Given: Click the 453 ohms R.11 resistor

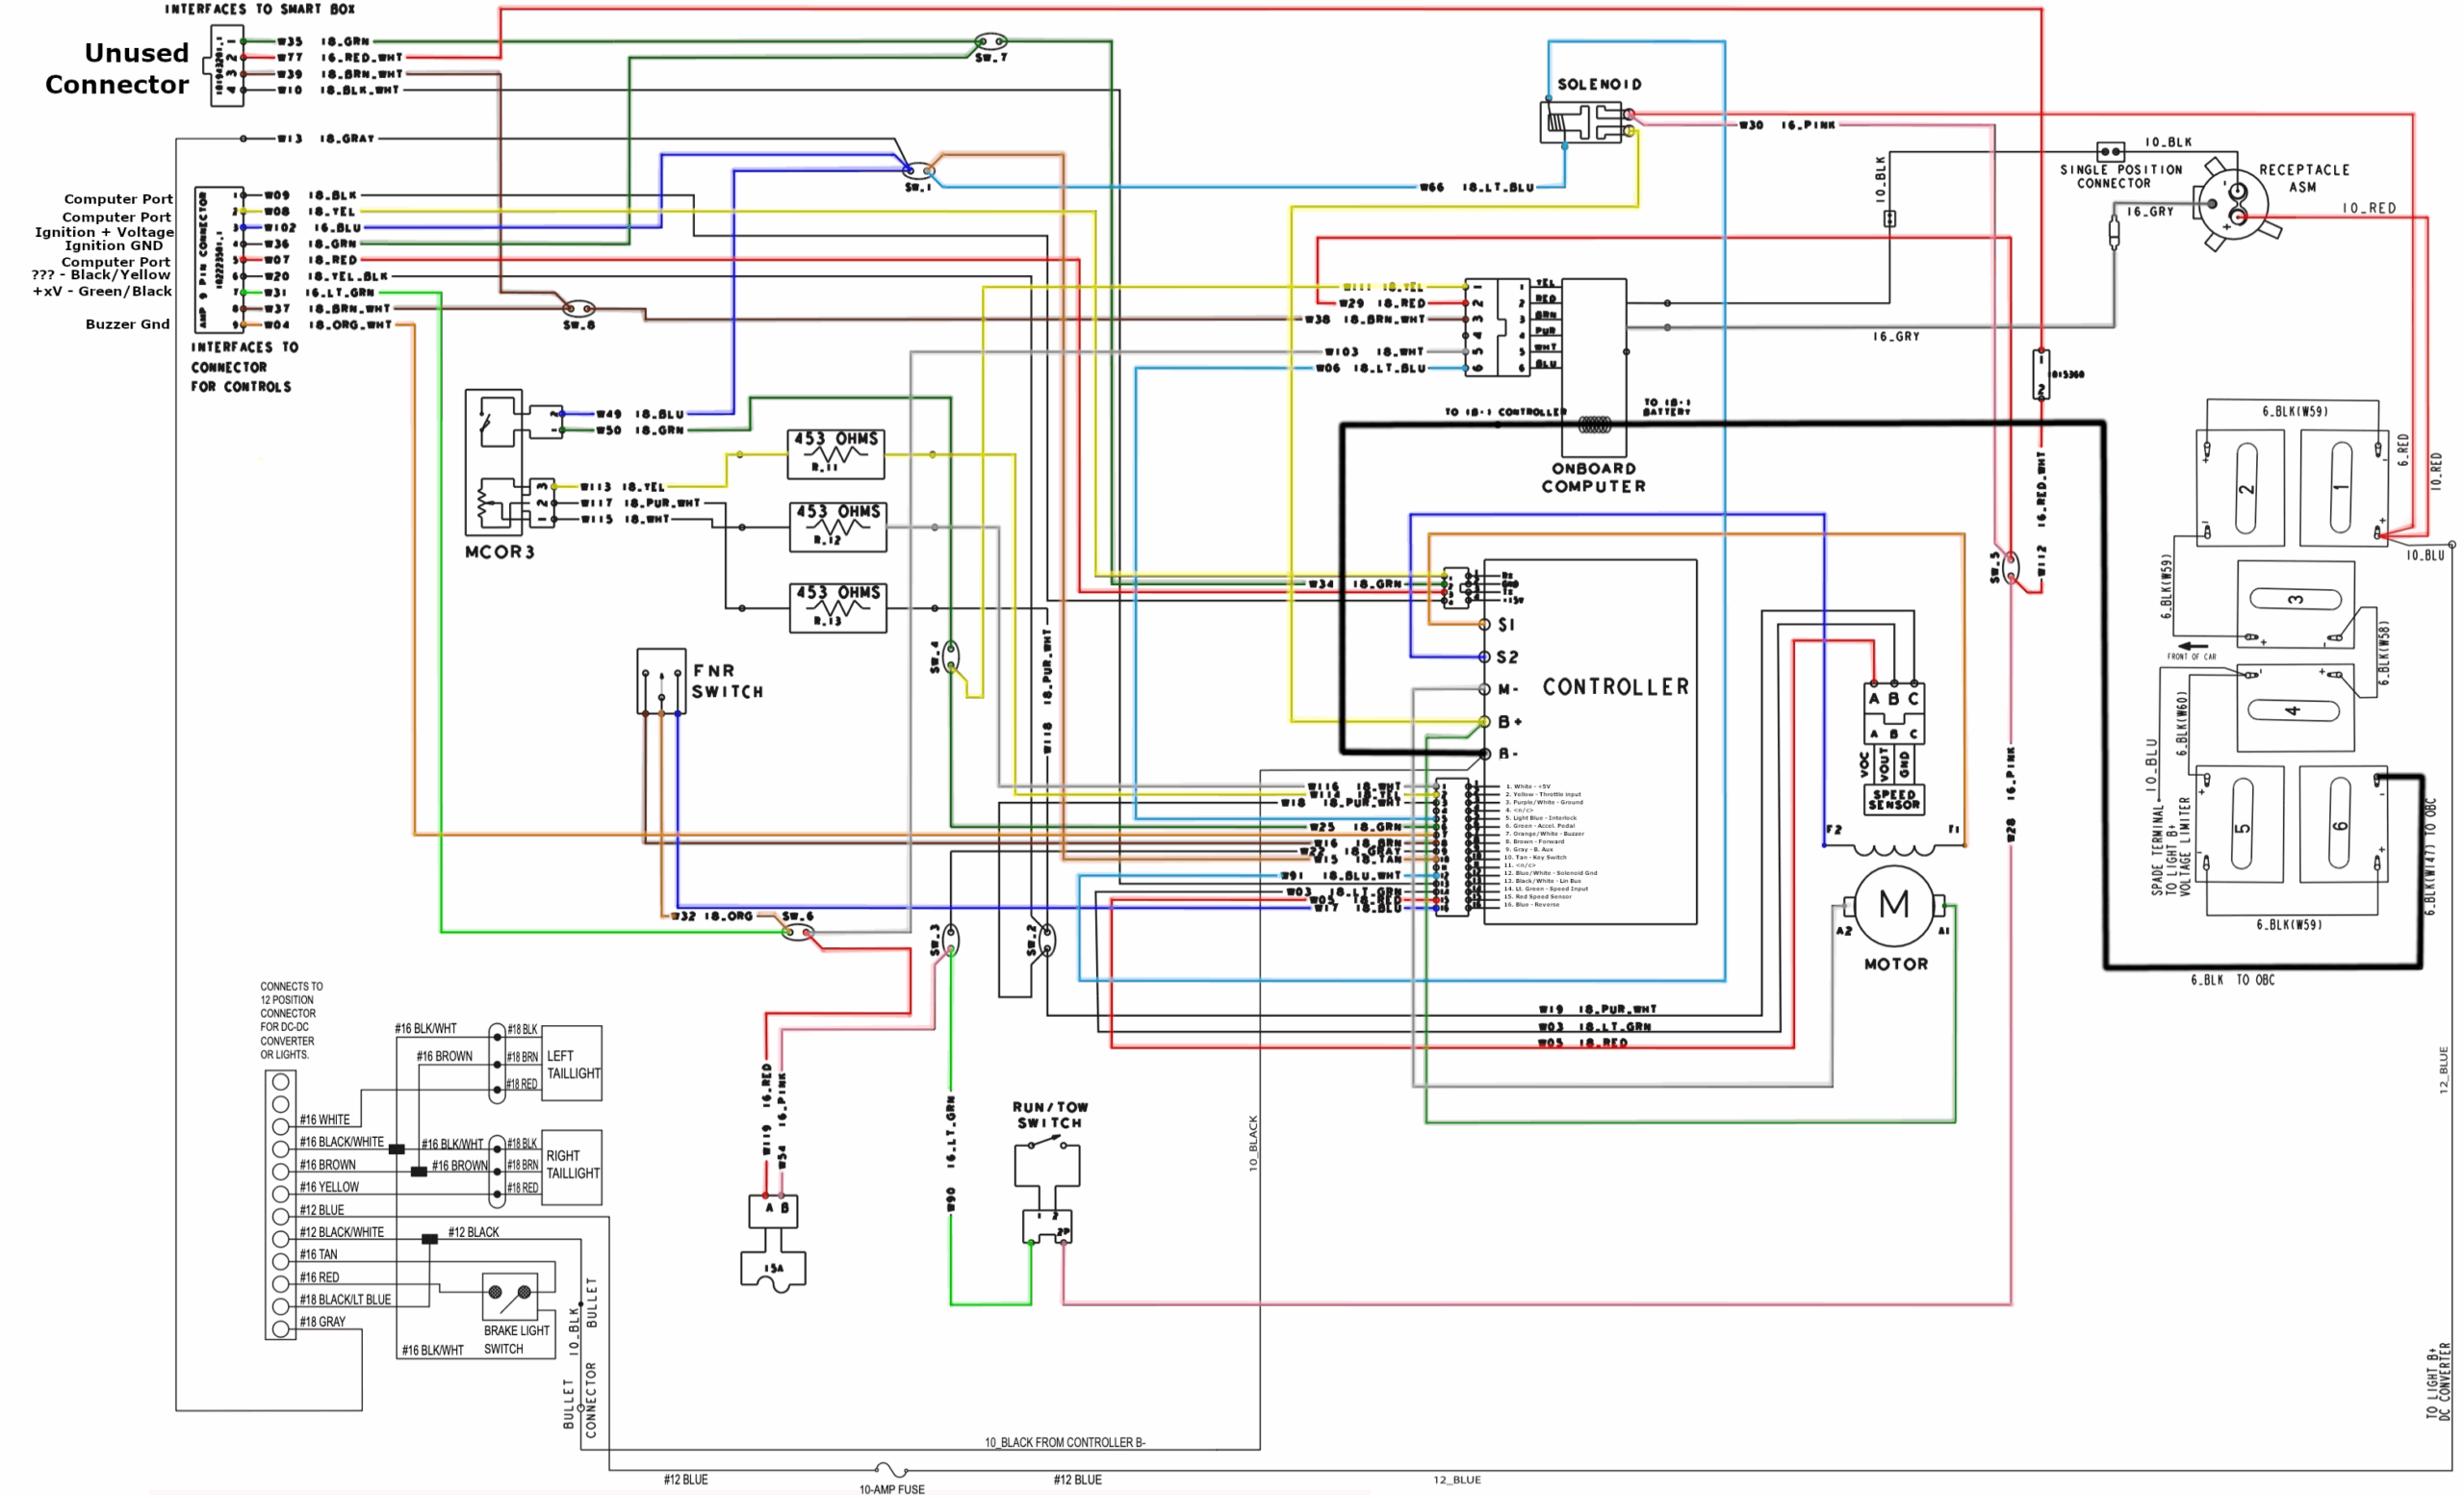Looking at the screenshot, I should pyautogui.click(x=836, y=454).
